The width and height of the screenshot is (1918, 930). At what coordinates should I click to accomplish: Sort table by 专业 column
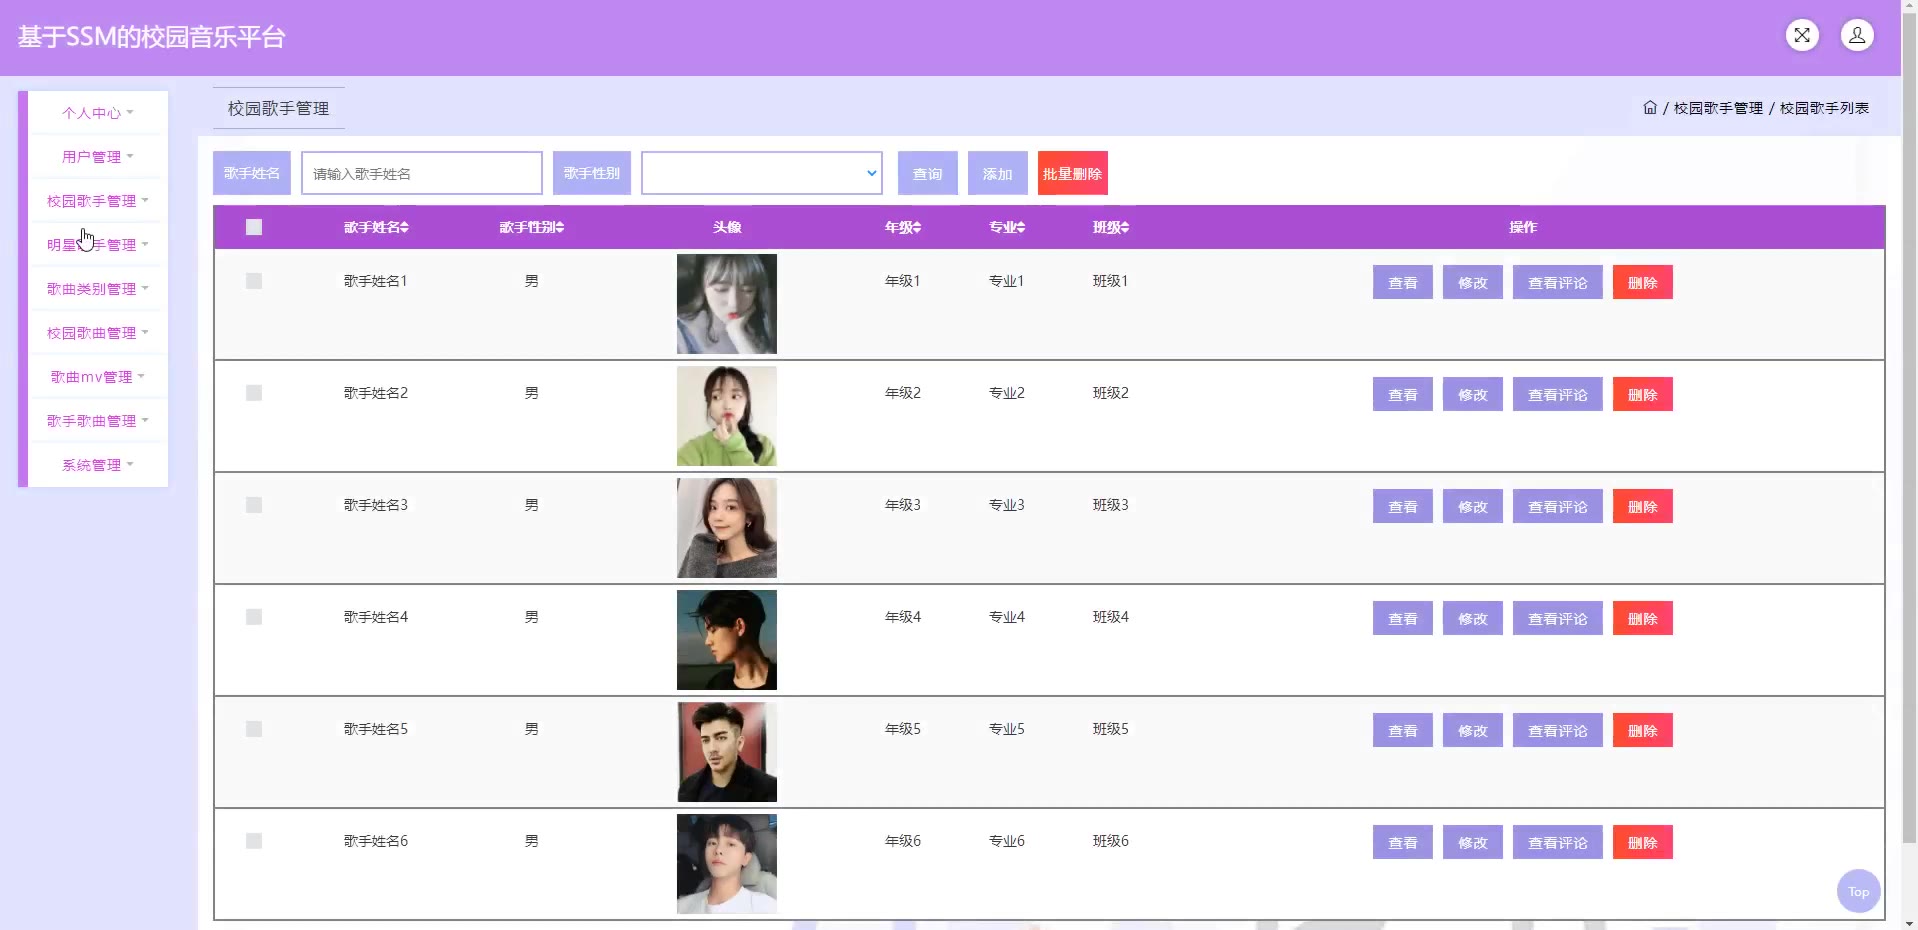[1007, 227]
